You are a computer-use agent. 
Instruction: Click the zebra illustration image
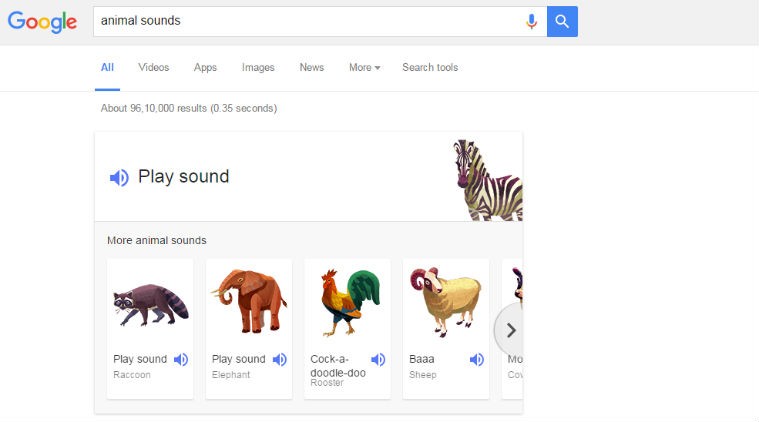pyautogui.click(x=489, y=179)
